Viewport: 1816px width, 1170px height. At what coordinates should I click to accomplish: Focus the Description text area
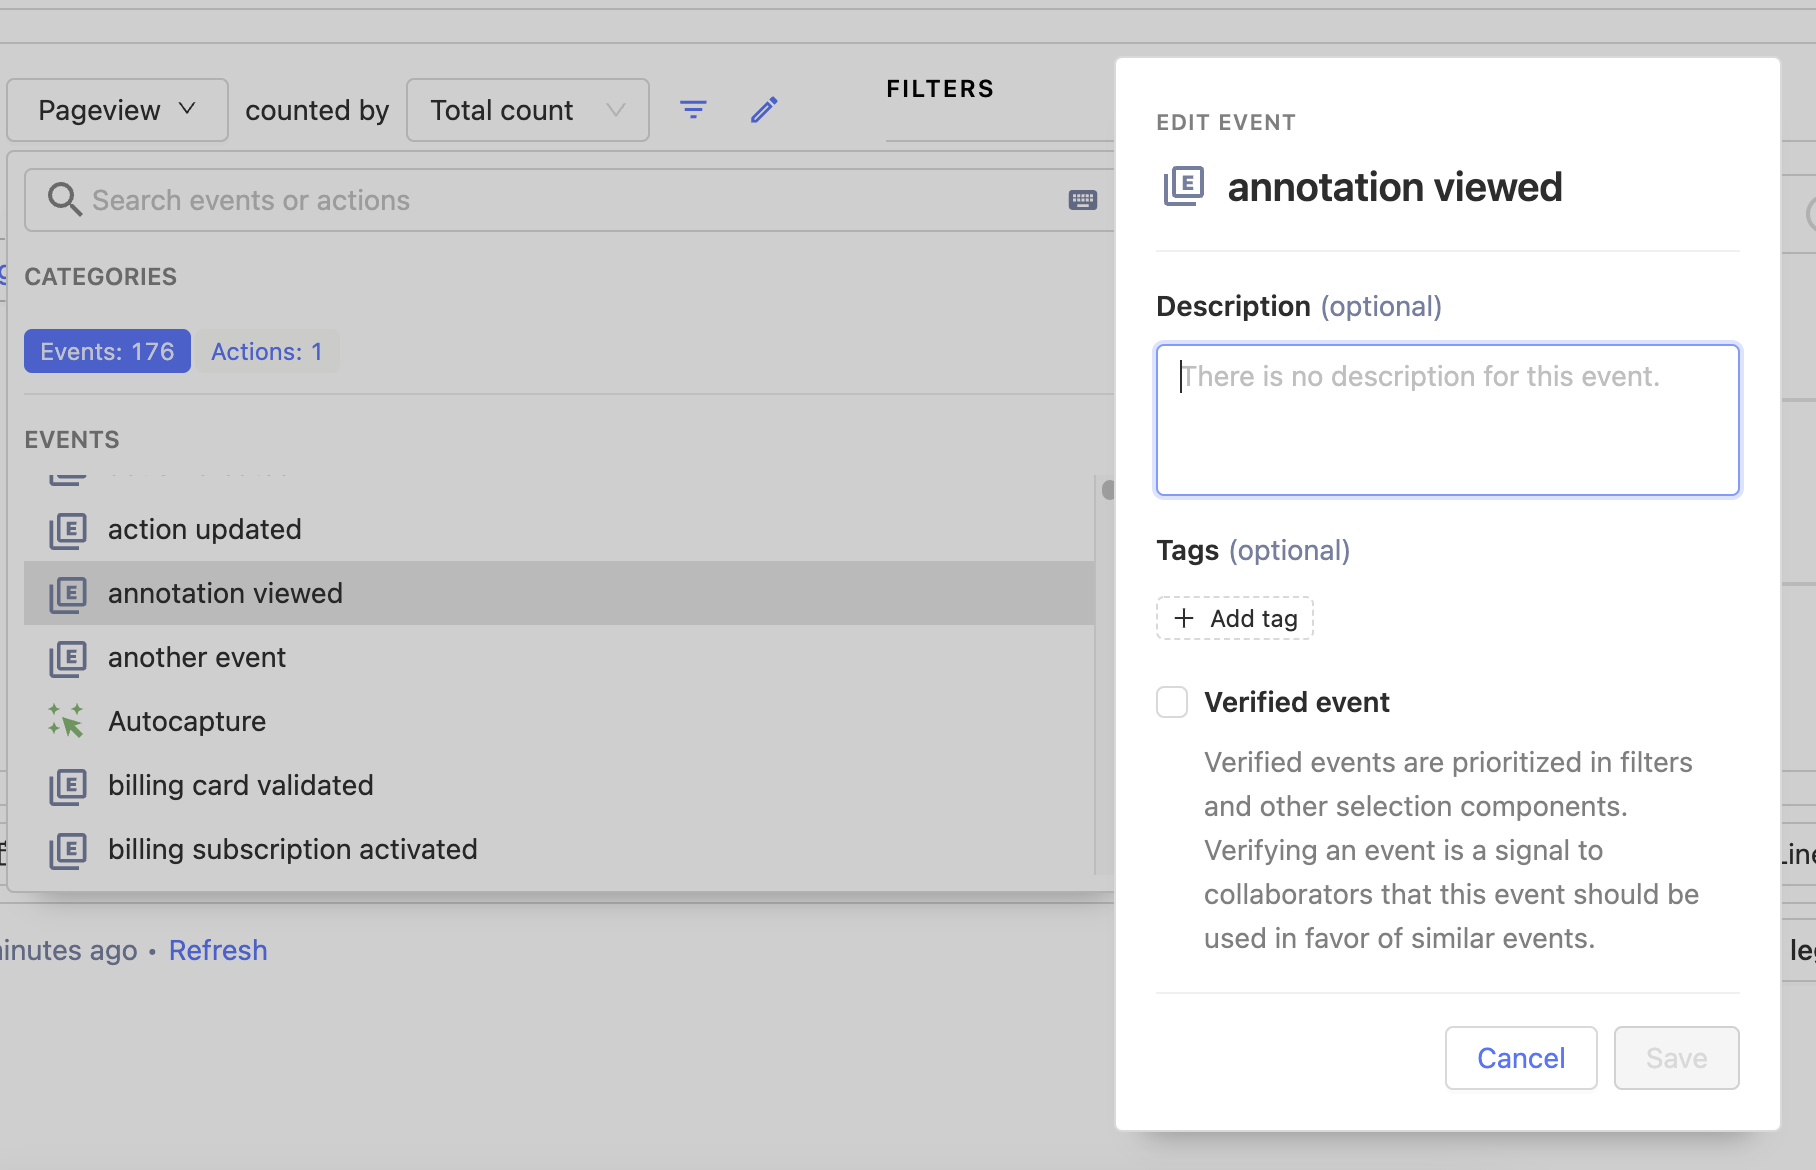pos(1447,420)
